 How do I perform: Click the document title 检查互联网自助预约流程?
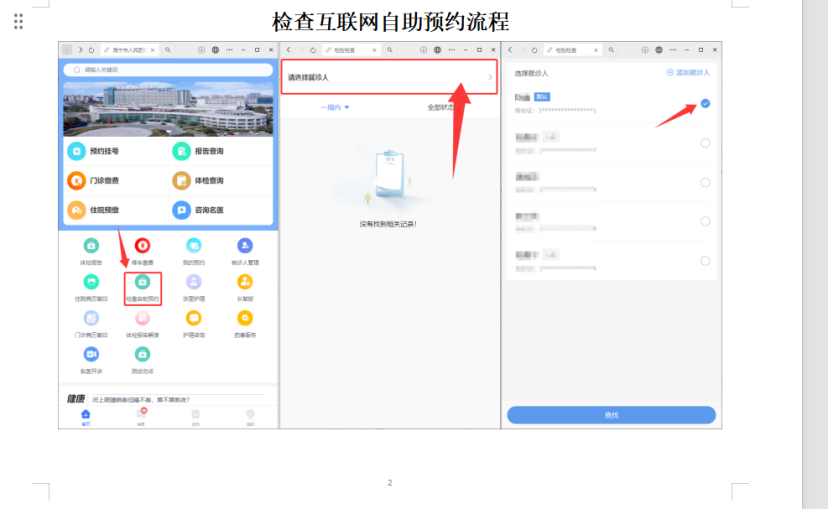coord(390,22)
